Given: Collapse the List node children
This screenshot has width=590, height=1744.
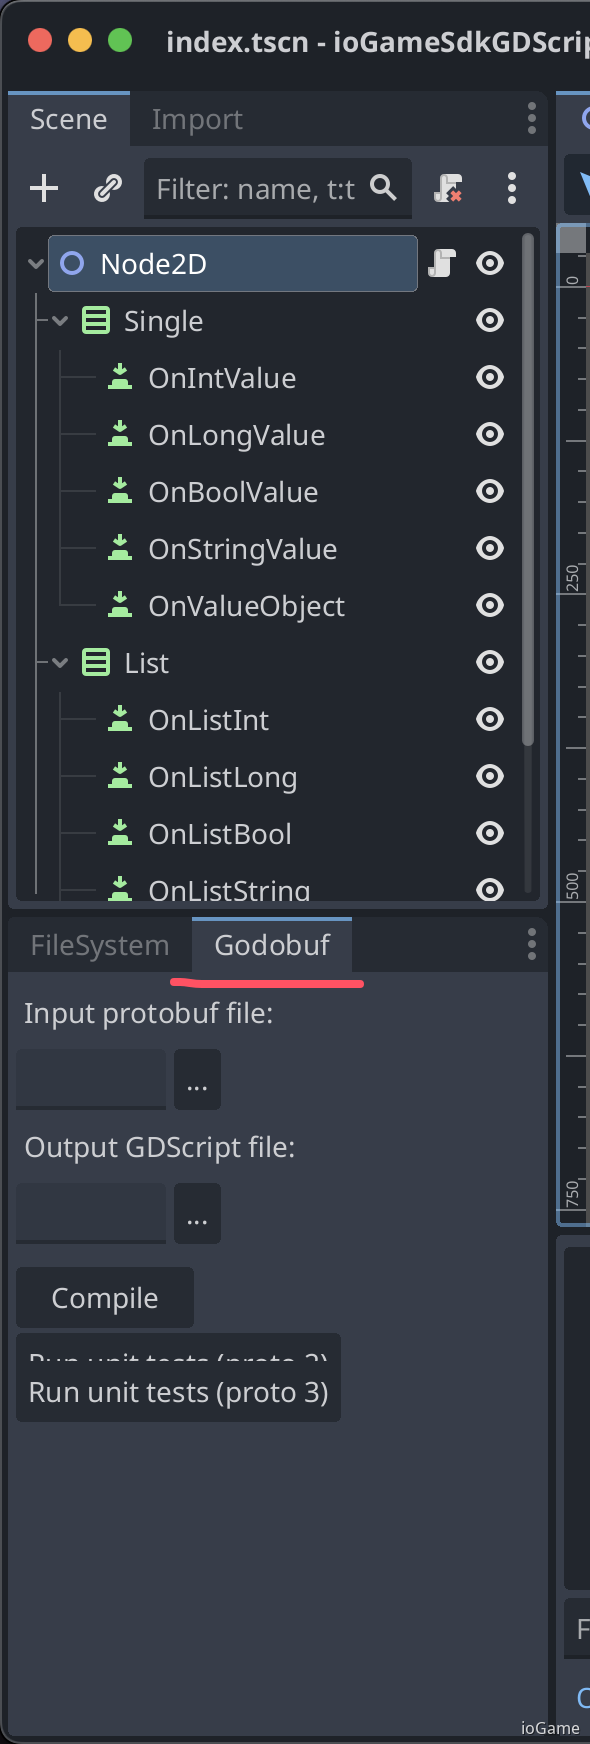Looking at the screenshot, I should point(59,662).
